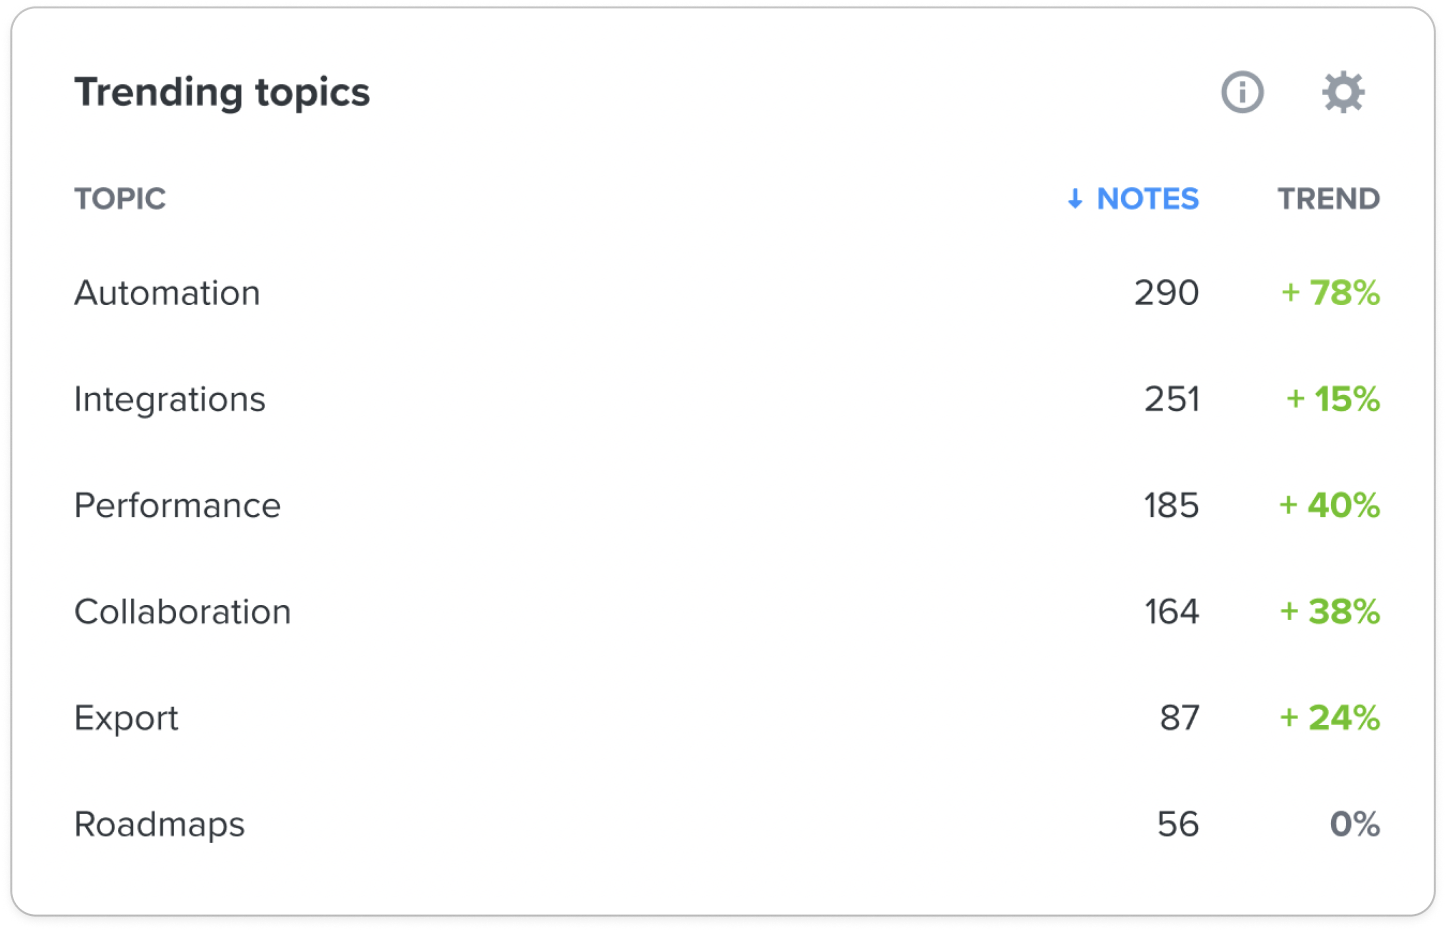Open the Roadmaps topic
The height and width of the screenshot is (931, 1446).
159,824
